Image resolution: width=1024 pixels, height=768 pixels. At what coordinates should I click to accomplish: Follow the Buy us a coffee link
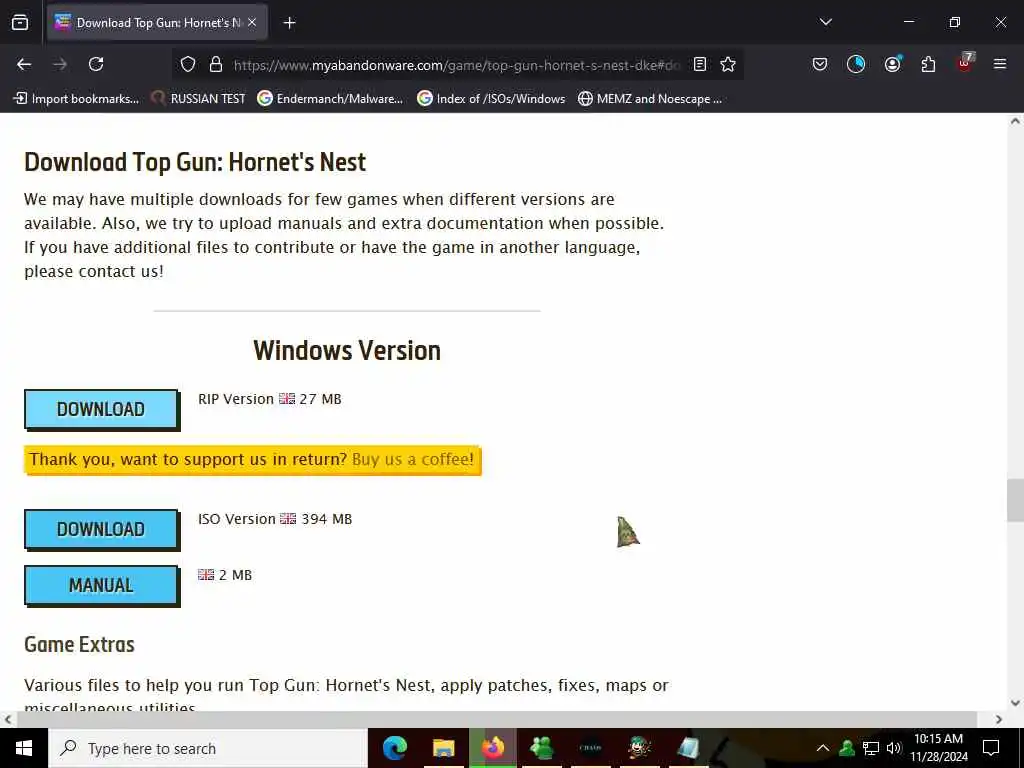pos(413,459)
